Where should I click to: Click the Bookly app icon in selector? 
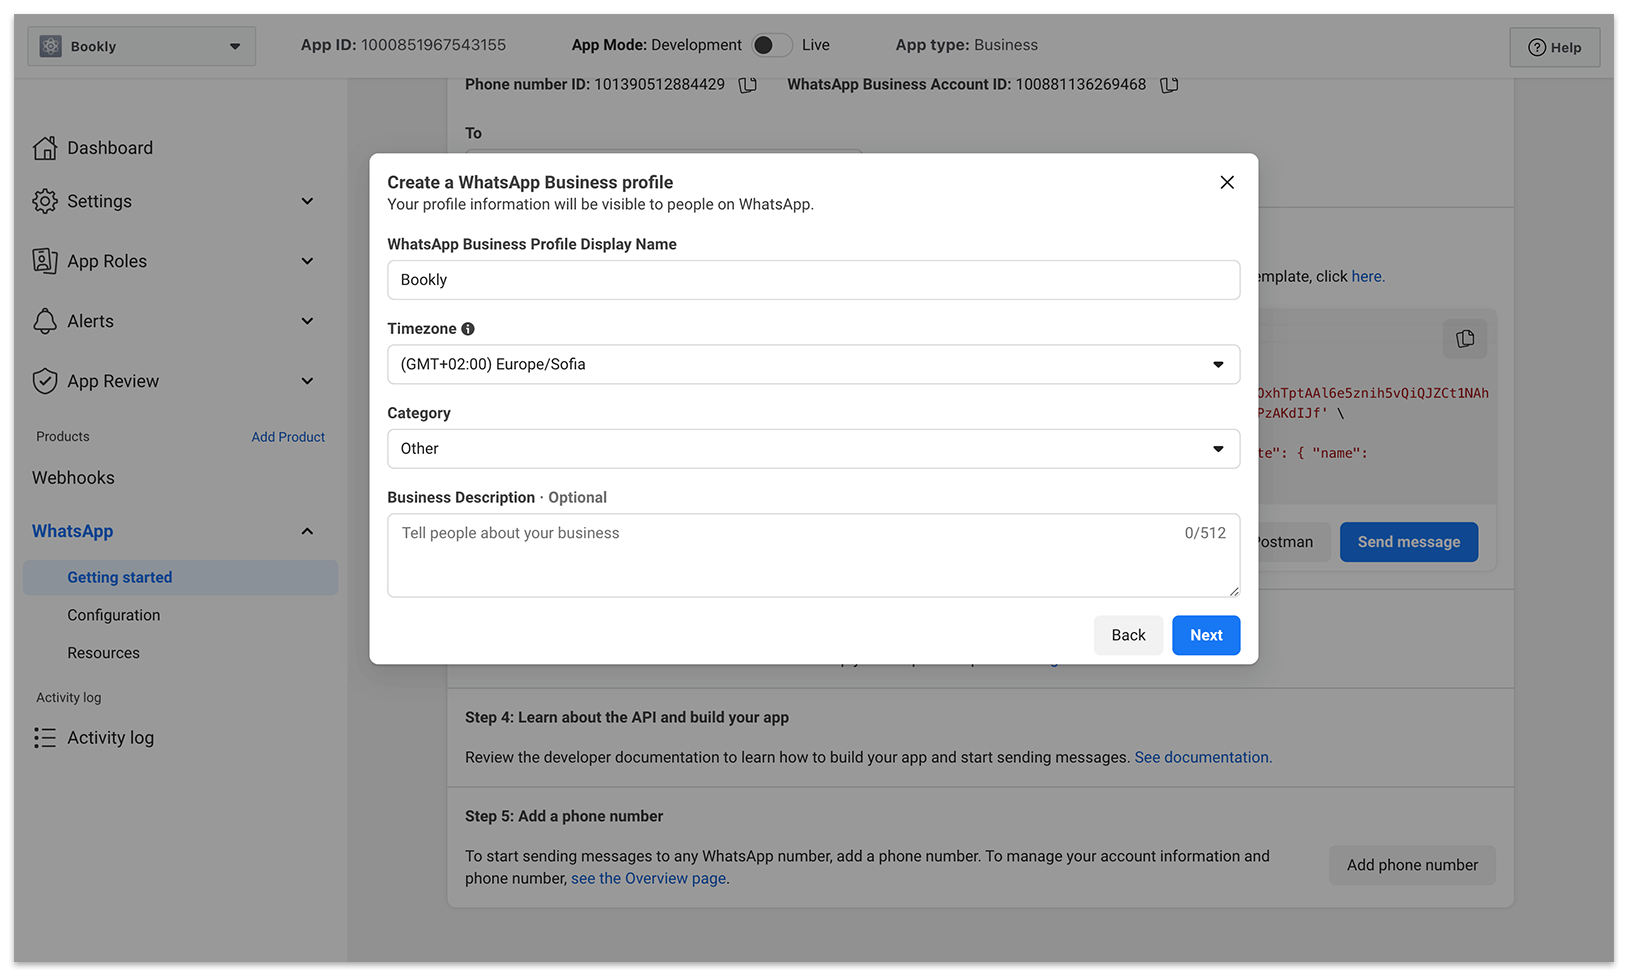click(51, 46)
